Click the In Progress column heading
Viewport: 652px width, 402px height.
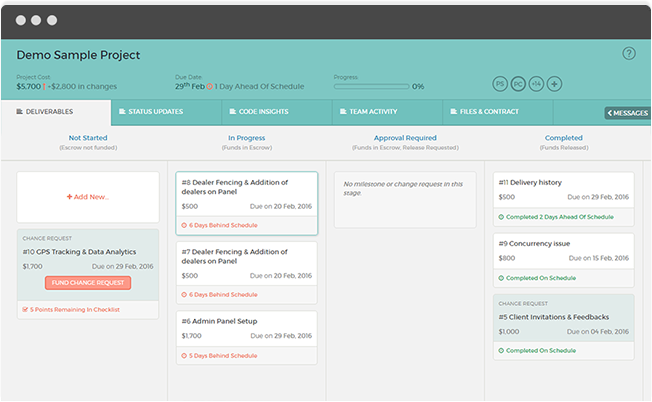[x=247, y=138]
